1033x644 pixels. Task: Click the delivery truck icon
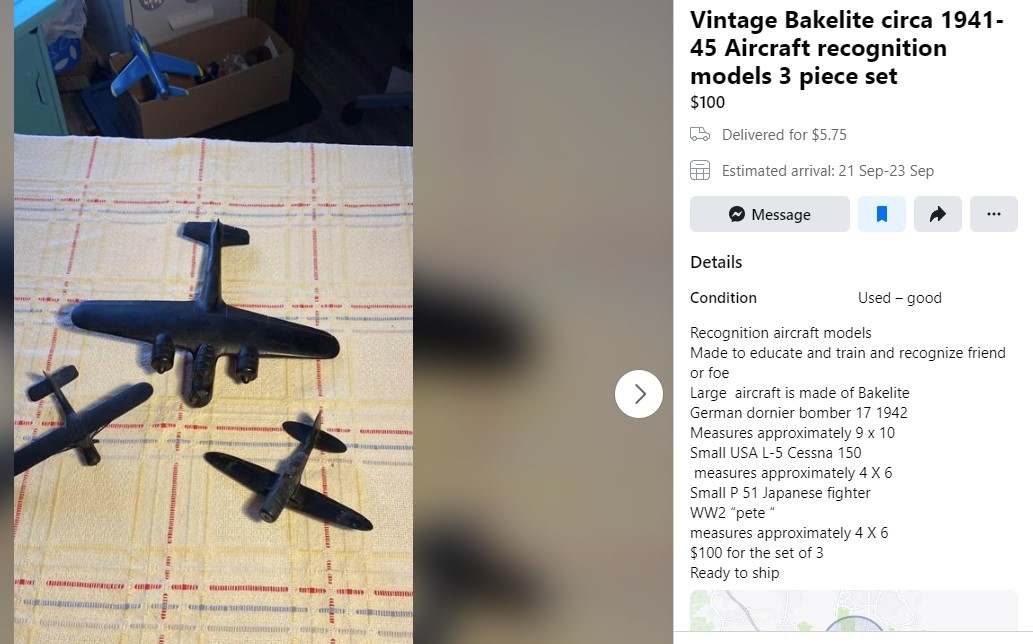700,134
